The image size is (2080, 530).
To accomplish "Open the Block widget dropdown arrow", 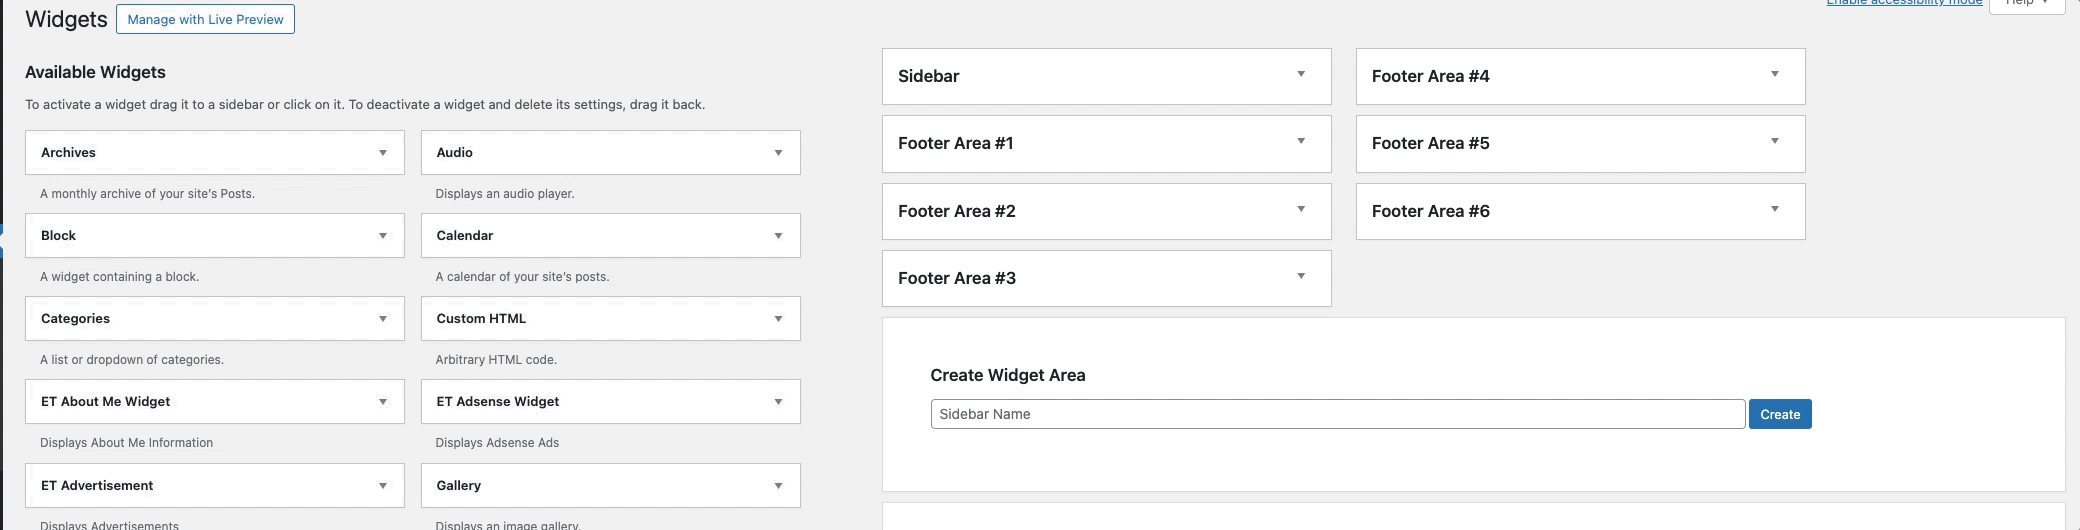I will pos(383,236).
